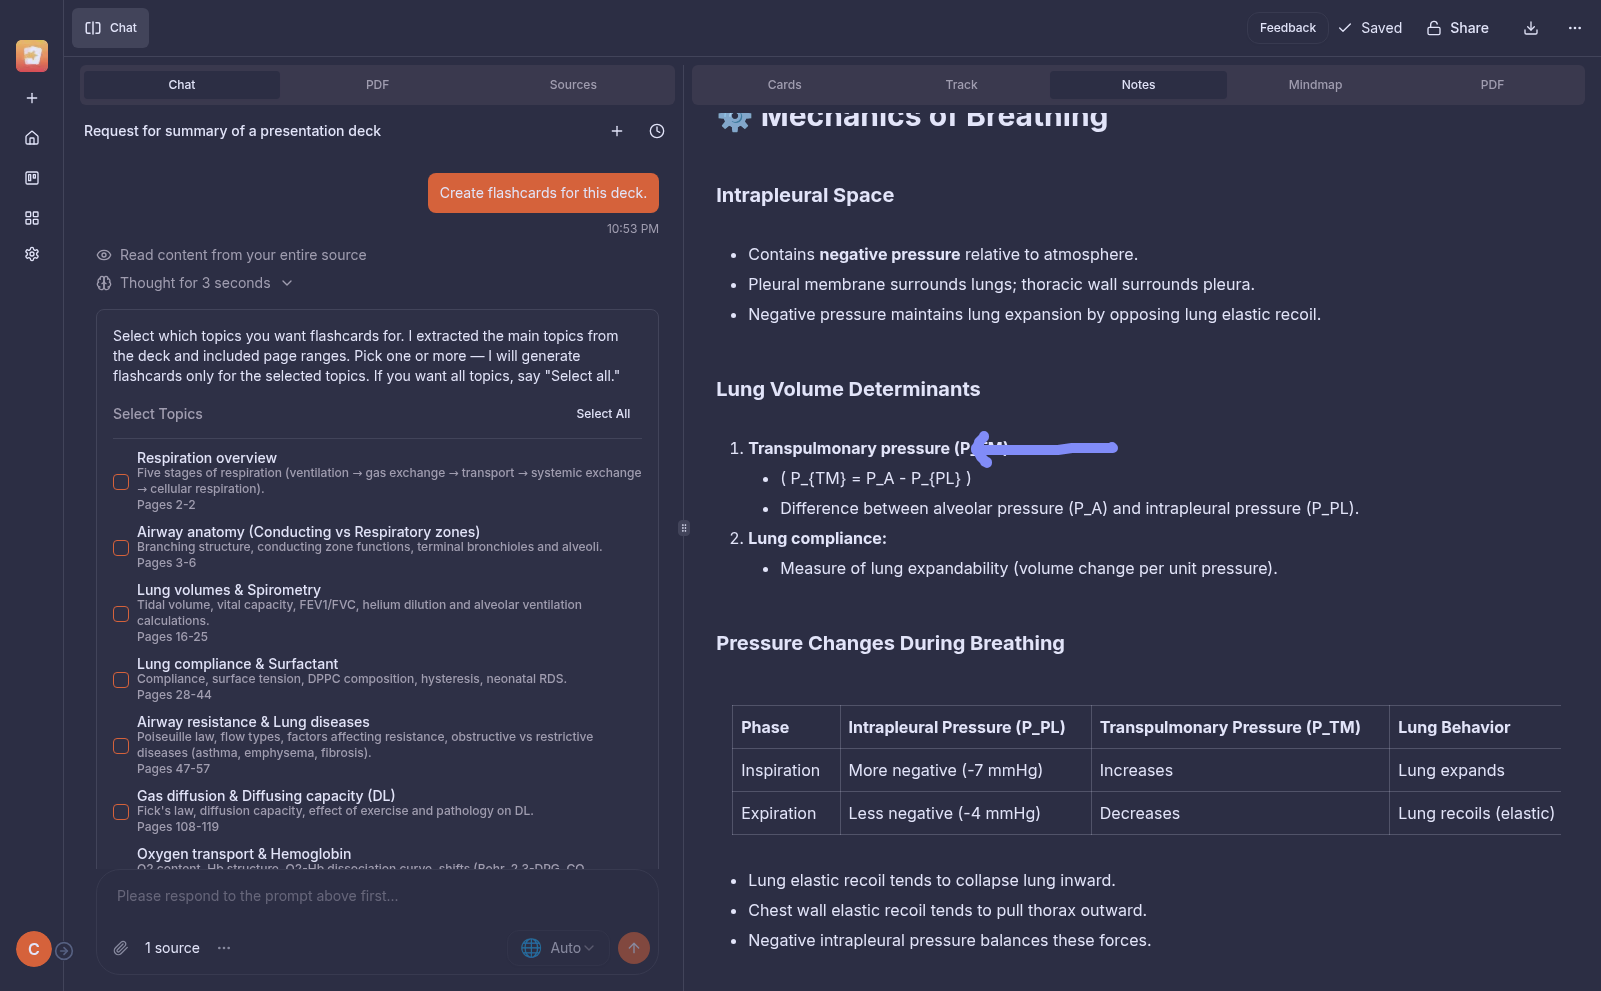Start new chat with plus icon
The width and height of the screenshot is (1601, 991).
617,131
